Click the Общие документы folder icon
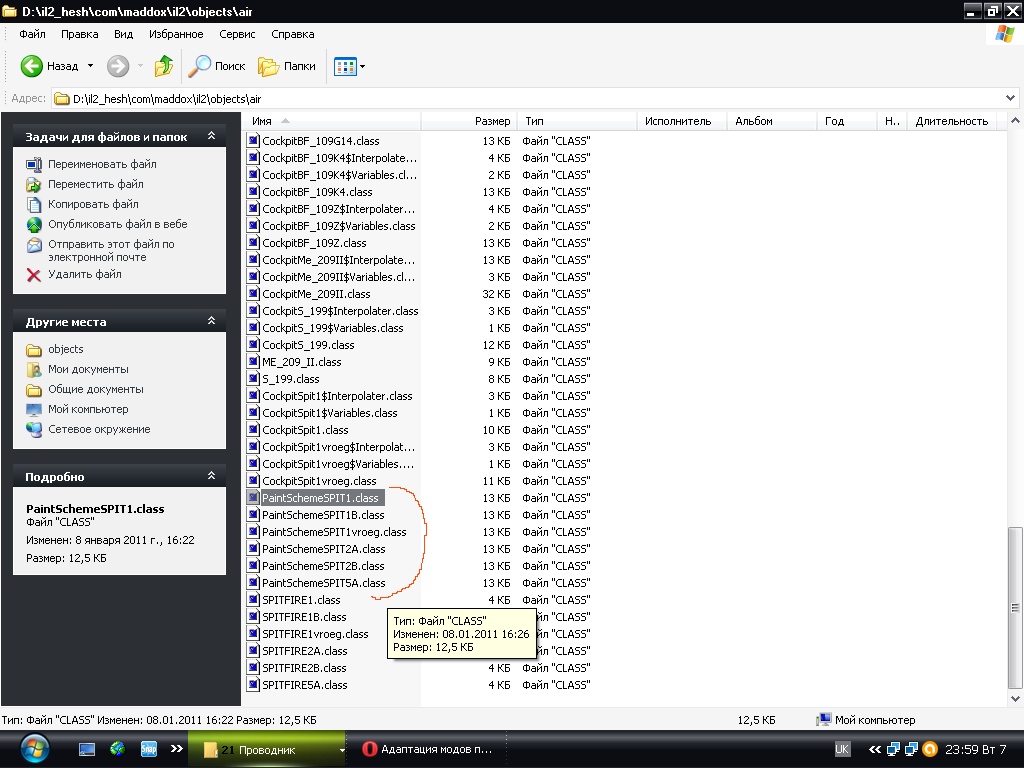Image resolution: width=1024 pixels, height=768 pixels. [34, 390]
